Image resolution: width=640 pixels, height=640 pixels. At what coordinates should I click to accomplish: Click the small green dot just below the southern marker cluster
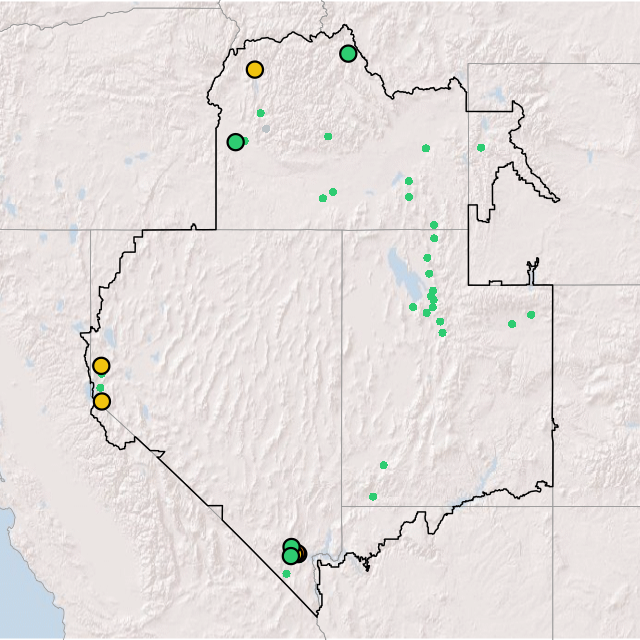pyautogui.click(x=287, y=574)
